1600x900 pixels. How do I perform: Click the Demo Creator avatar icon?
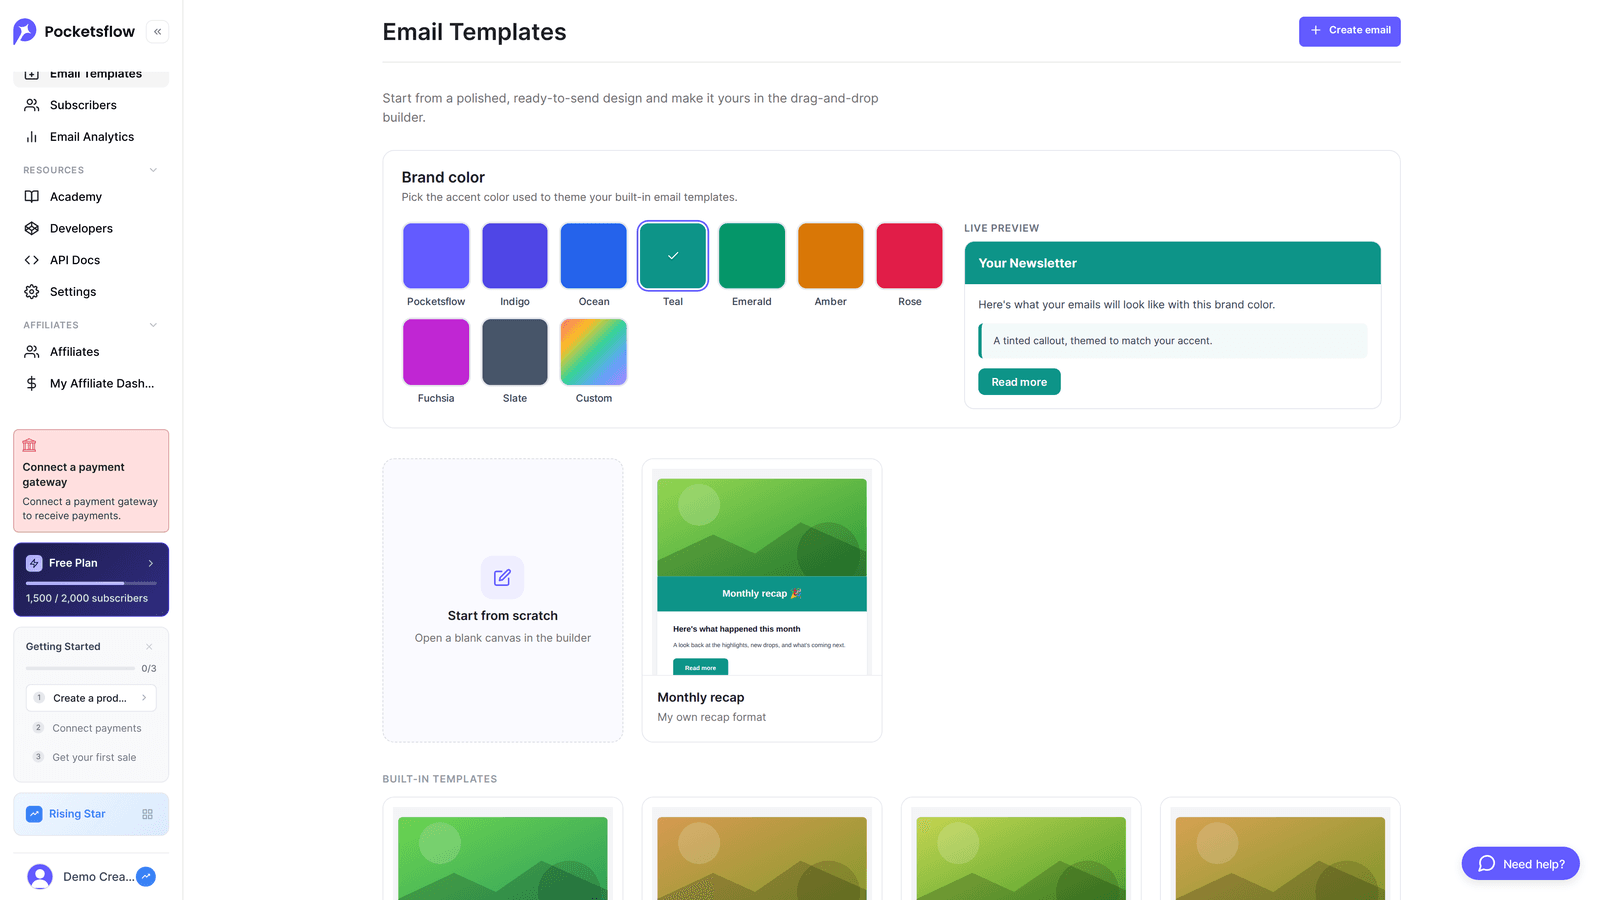(40, 877)
